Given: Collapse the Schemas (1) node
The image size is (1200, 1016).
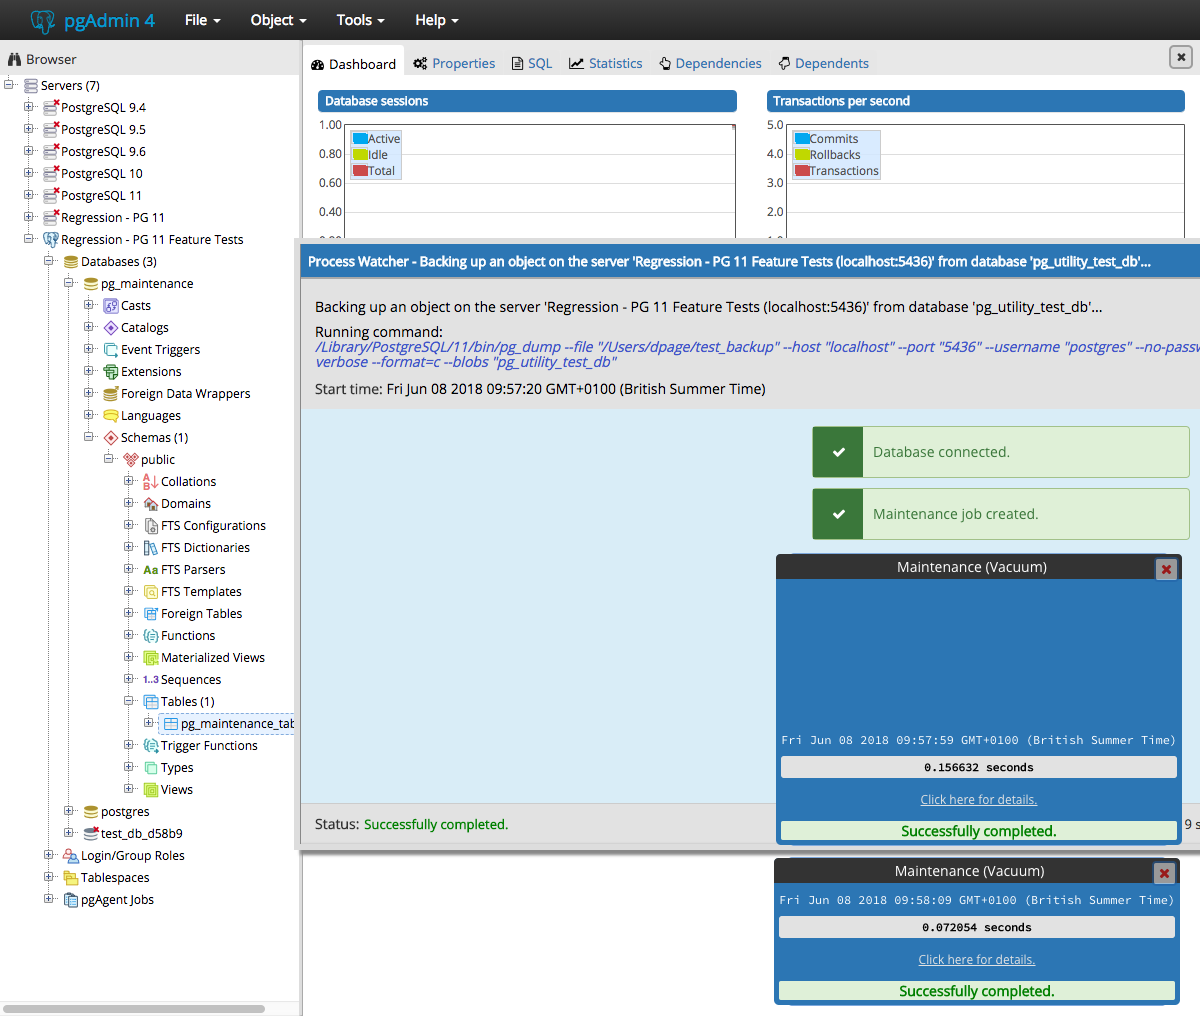Looking at the screenshot, I should point(89,437).
